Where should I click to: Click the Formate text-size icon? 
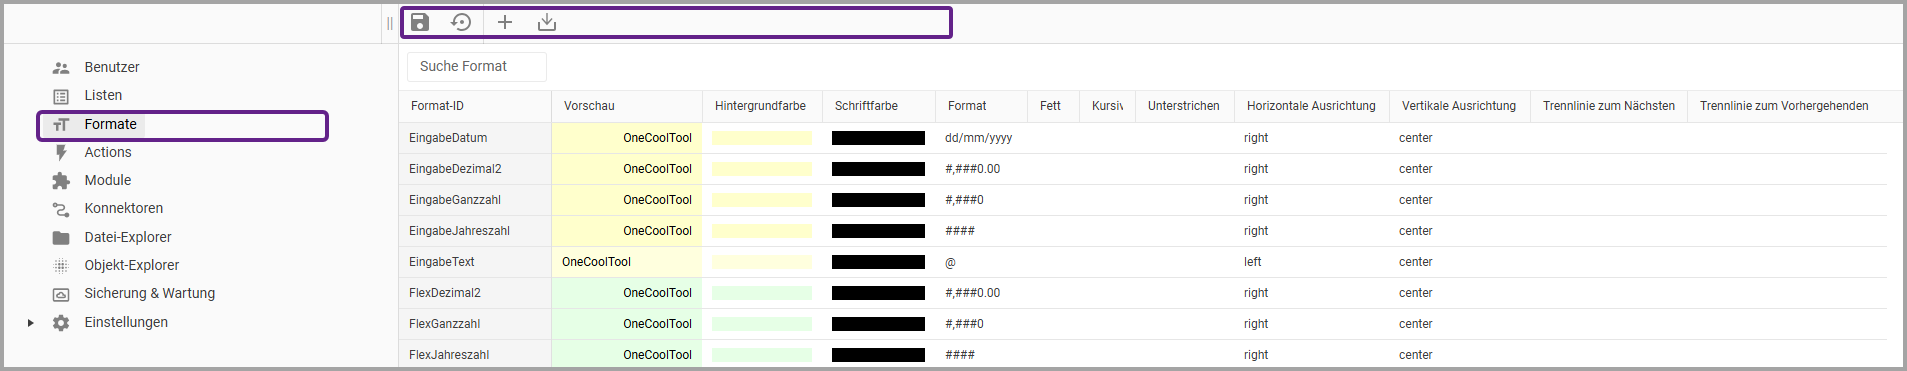[61, 125]
